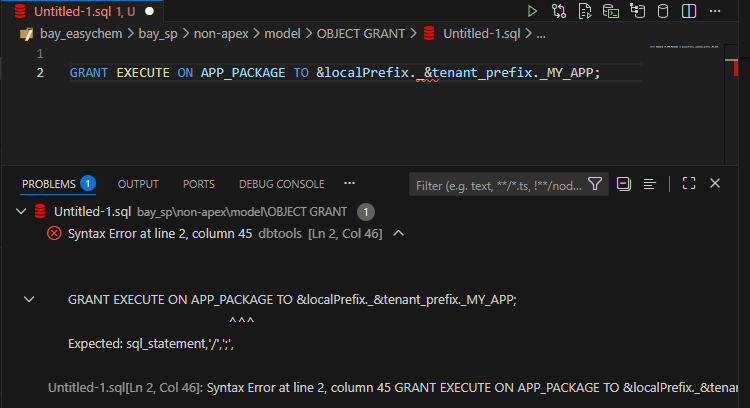Click OBJECT GRANT breadcrumb segment
Image resolution: width=750 pixels, height=408 pixels.
[x=361, y=33]
